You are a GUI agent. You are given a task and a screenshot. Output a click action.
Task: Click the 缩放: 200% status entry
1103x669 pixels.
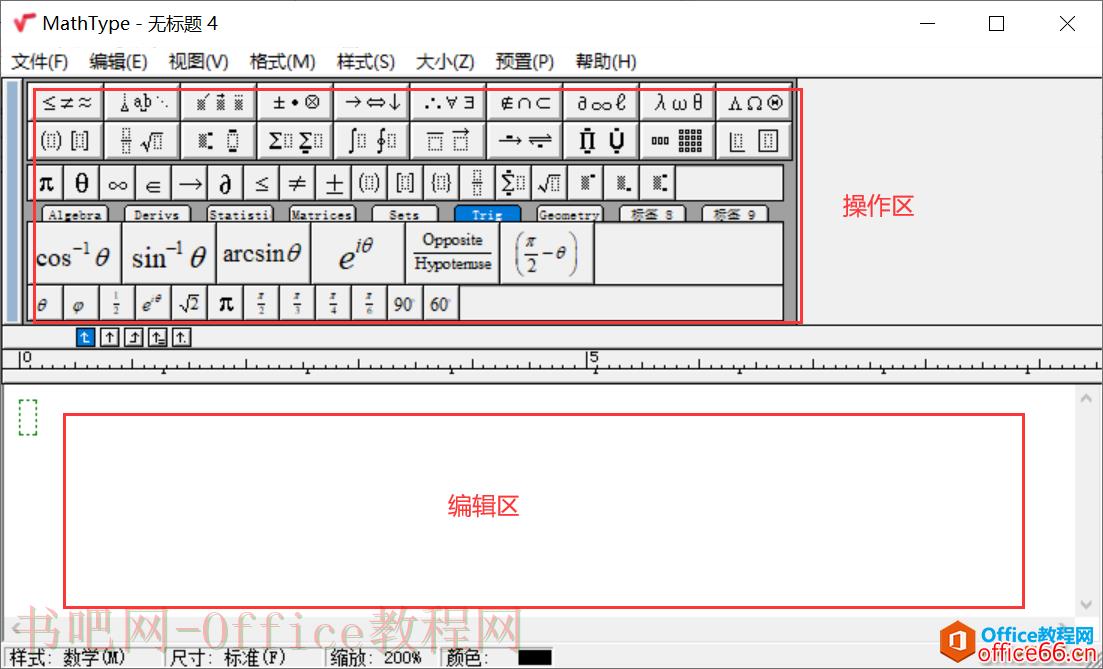374,658
